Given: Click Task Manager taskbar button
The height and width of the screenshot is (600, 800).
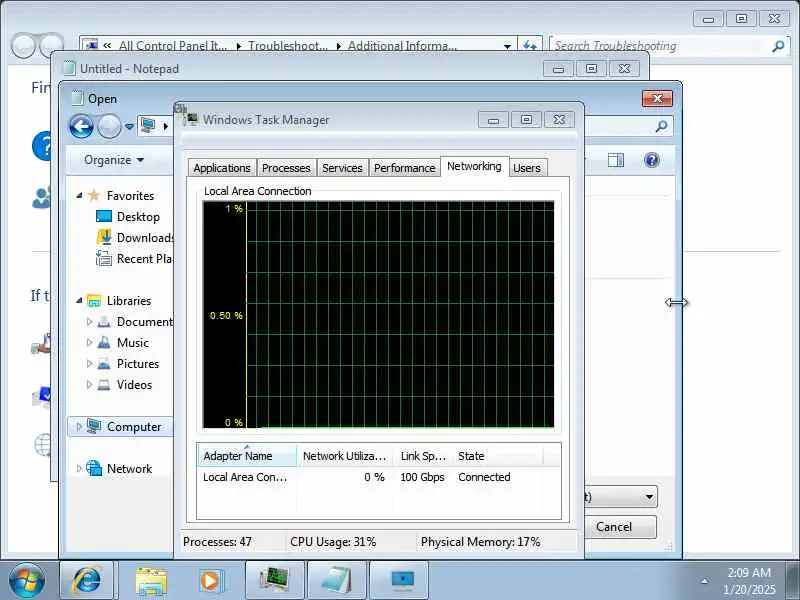Looking at the screenshot, I should pos(275,580).
